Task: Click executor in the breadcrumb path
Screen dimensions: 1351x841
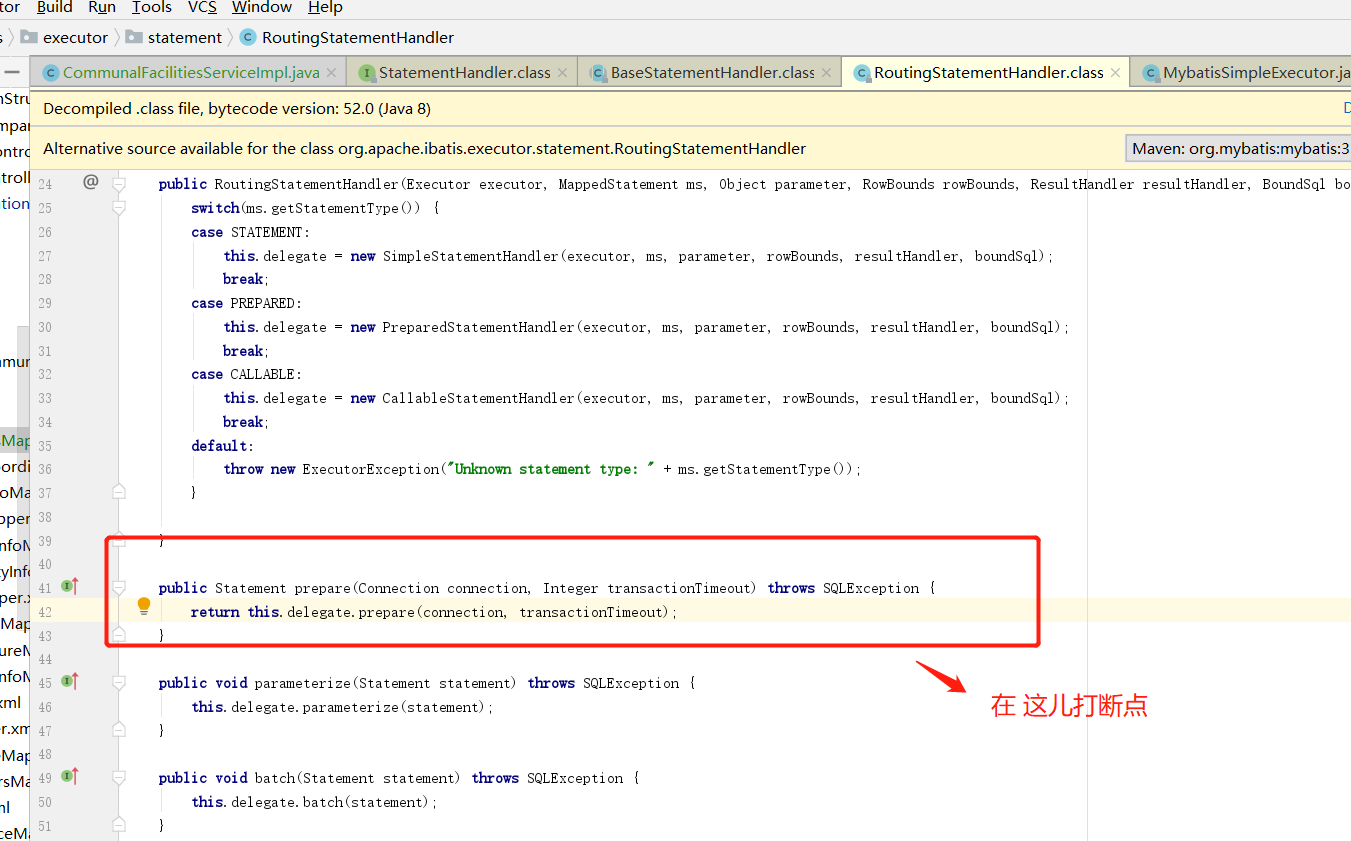Action: (x=75, y=37)
